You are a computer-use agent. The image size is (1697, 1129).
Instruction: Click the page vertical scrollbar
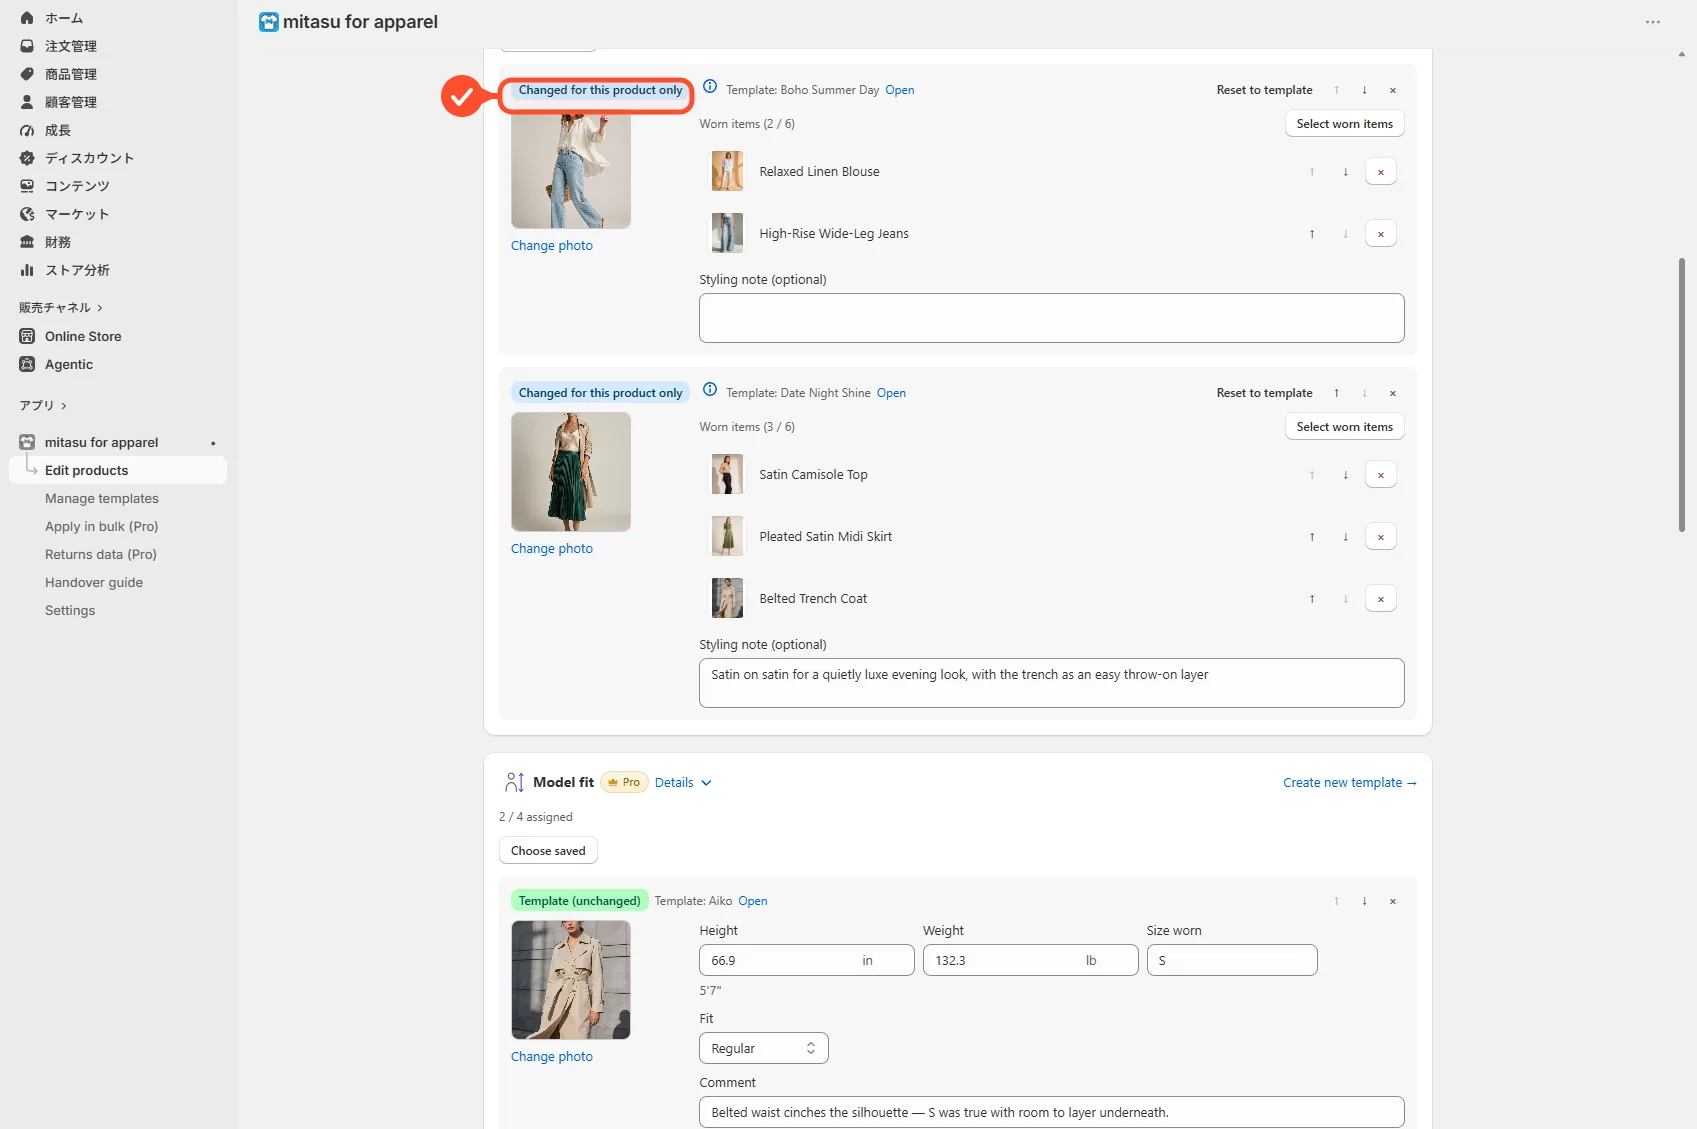tap(1682, 395)
